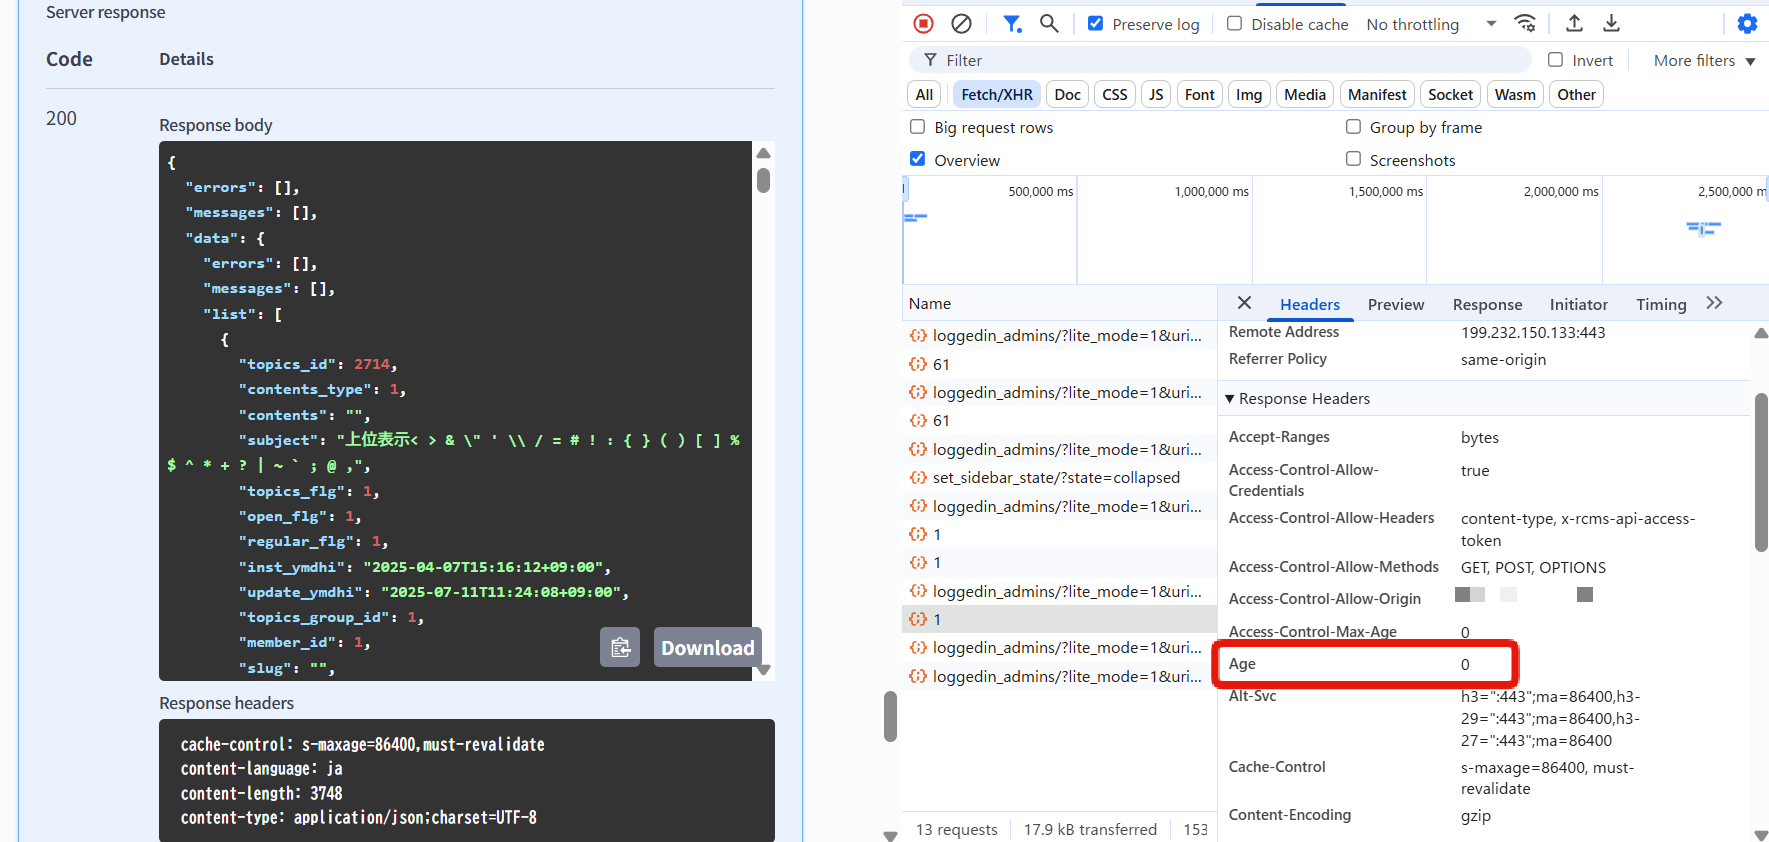The width and height of the screenshot is (1769, 842).
Task: Stop recording network log
Action: point(923,23)
